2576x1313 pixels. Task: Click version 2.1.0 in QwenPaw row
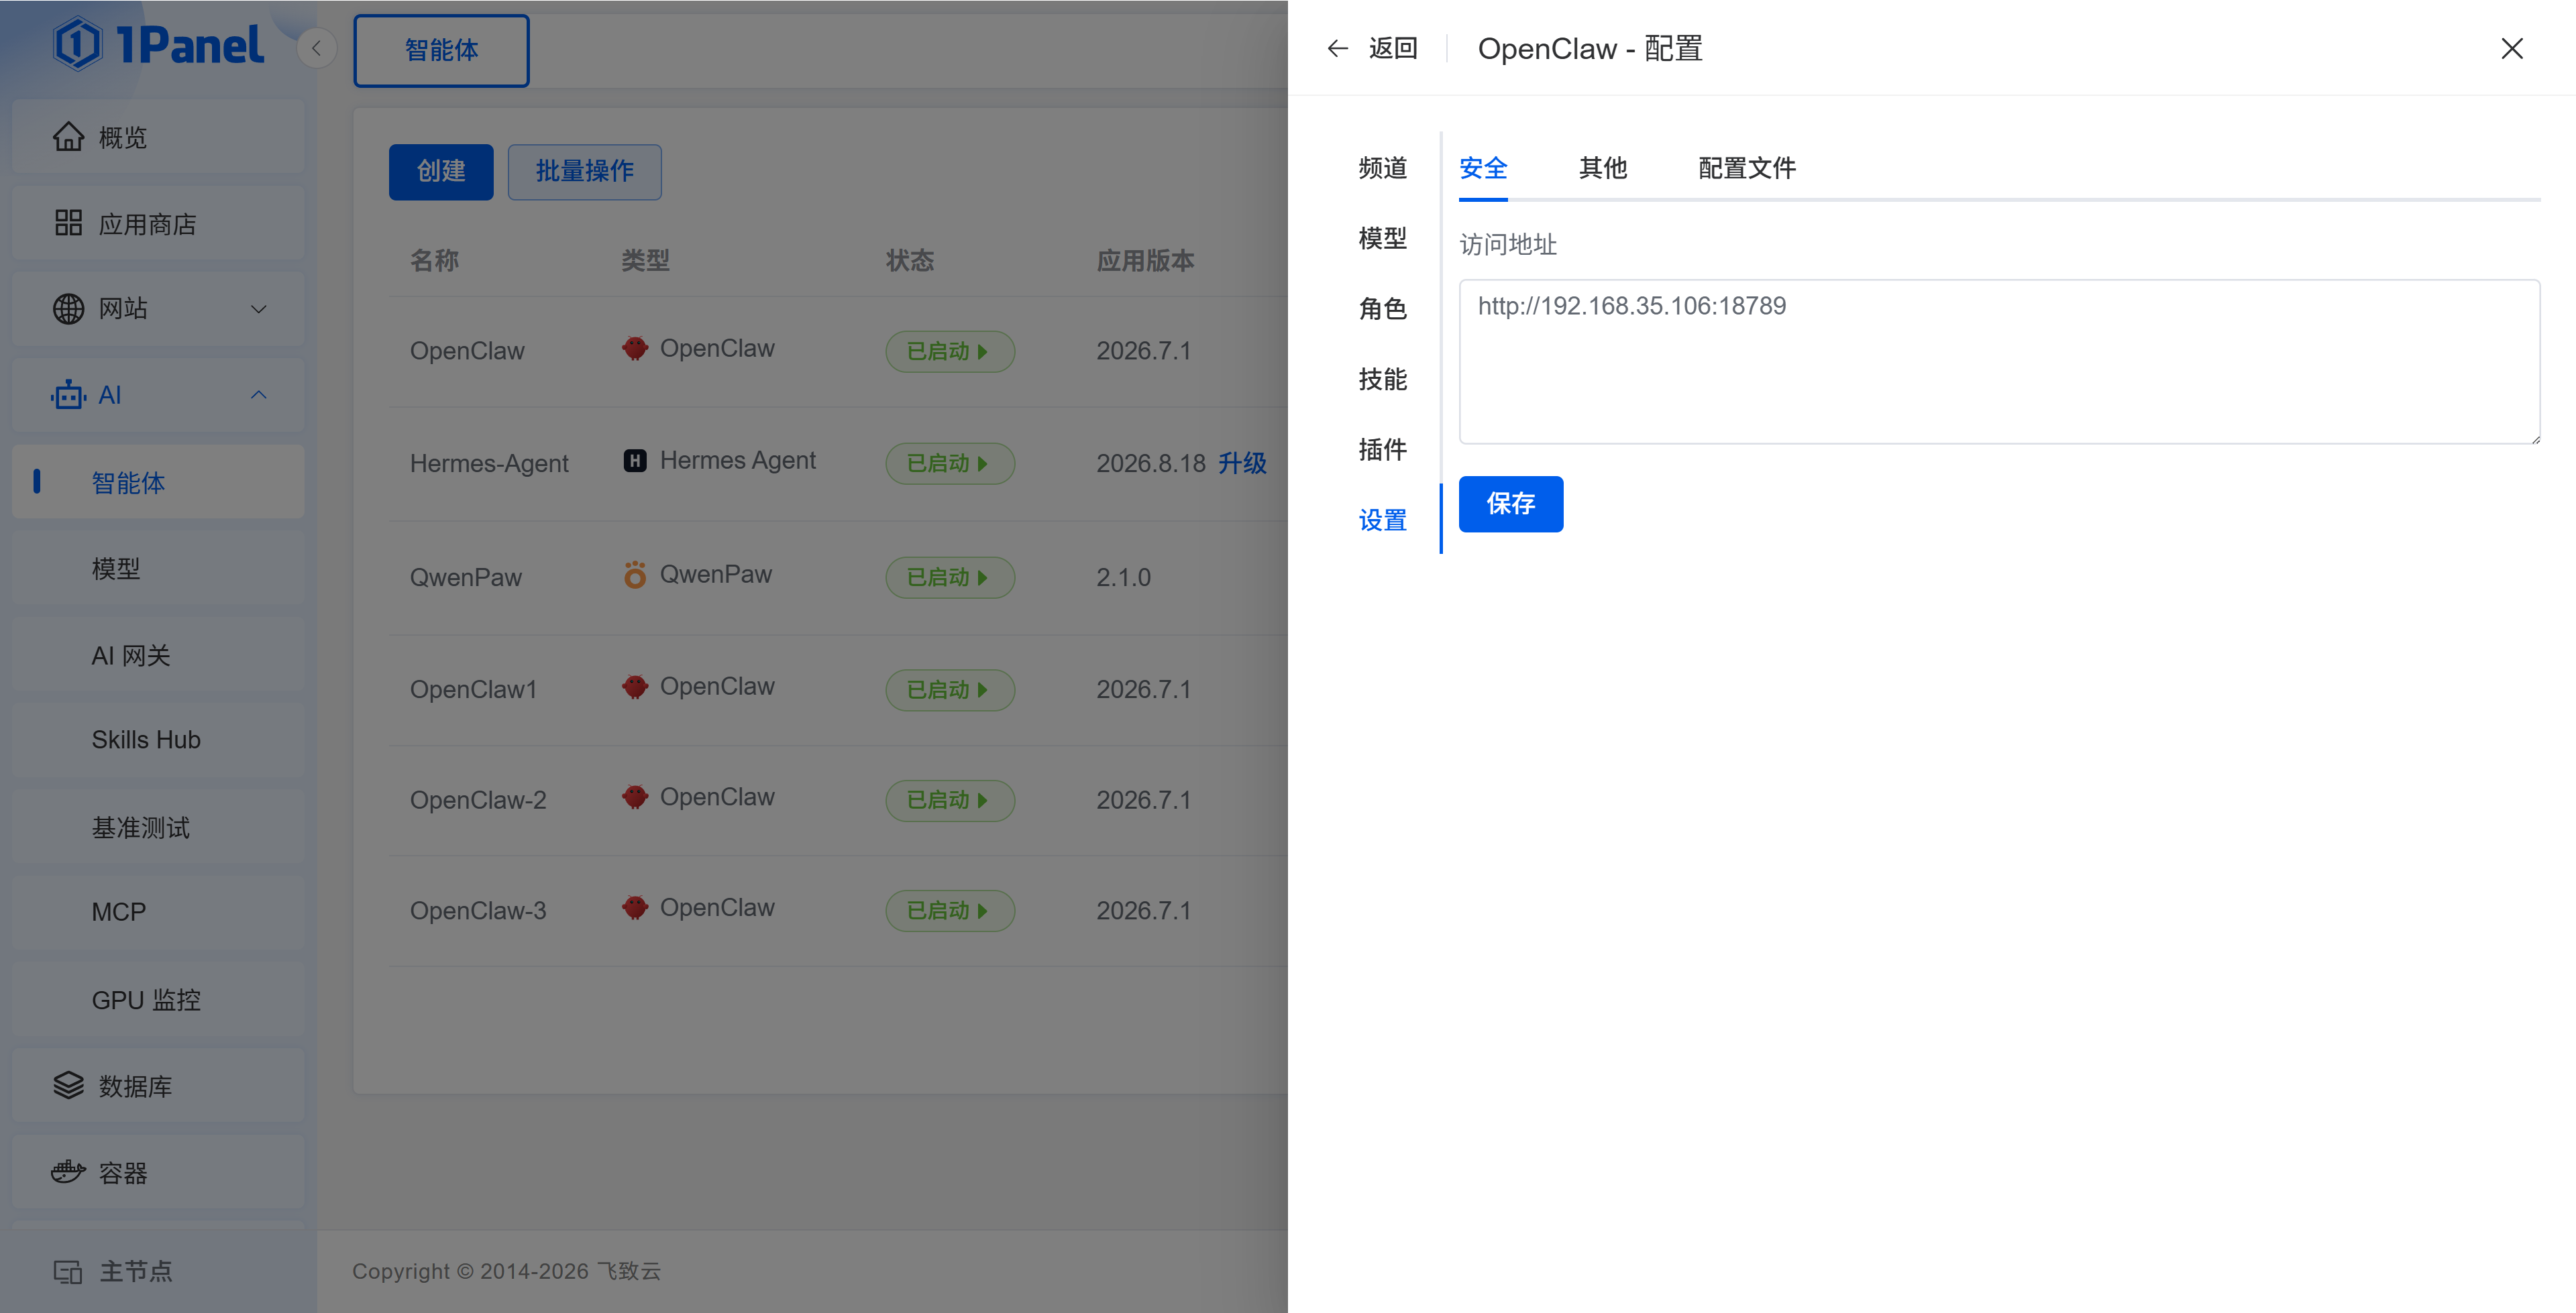point(1124,577)
